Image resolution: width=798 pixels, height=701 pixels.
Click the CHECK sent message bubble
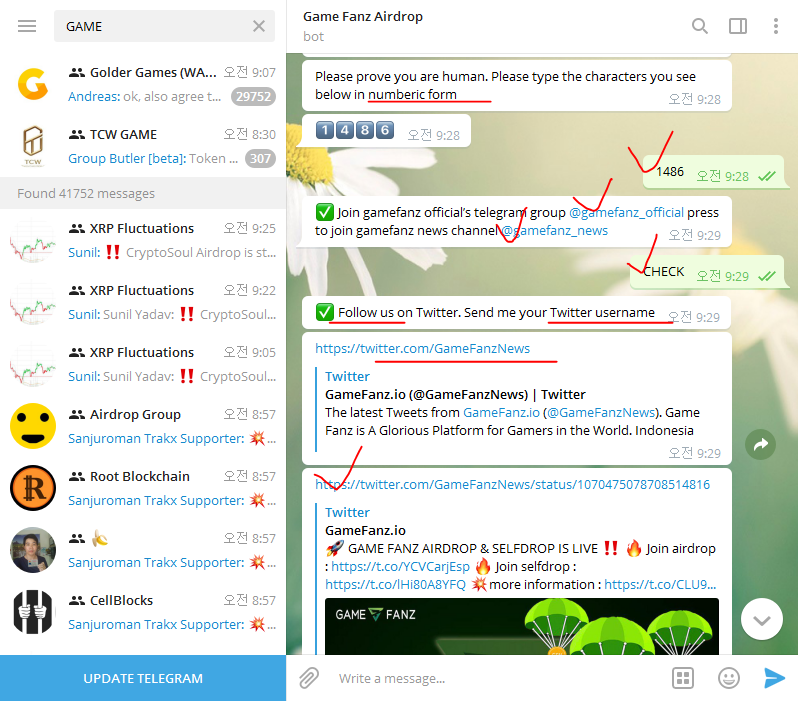[x=709, y=272]
